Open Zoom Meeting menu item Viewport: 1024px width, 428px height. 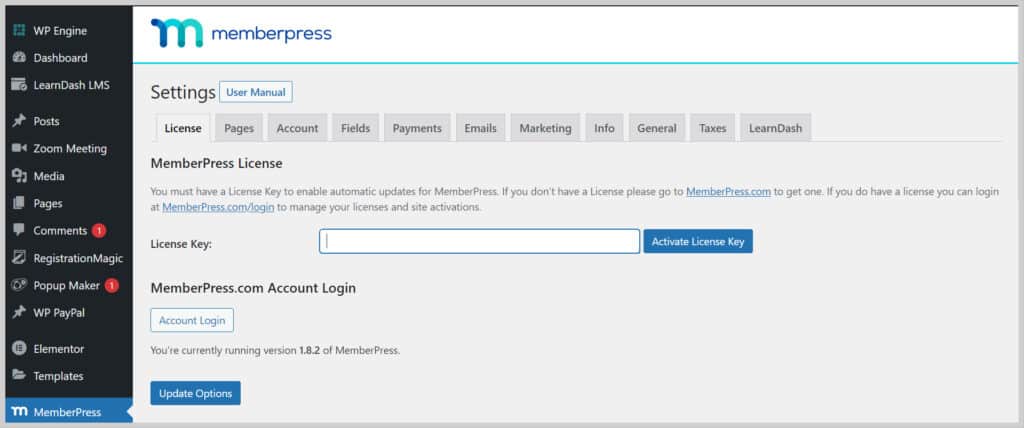coord(69,148)
